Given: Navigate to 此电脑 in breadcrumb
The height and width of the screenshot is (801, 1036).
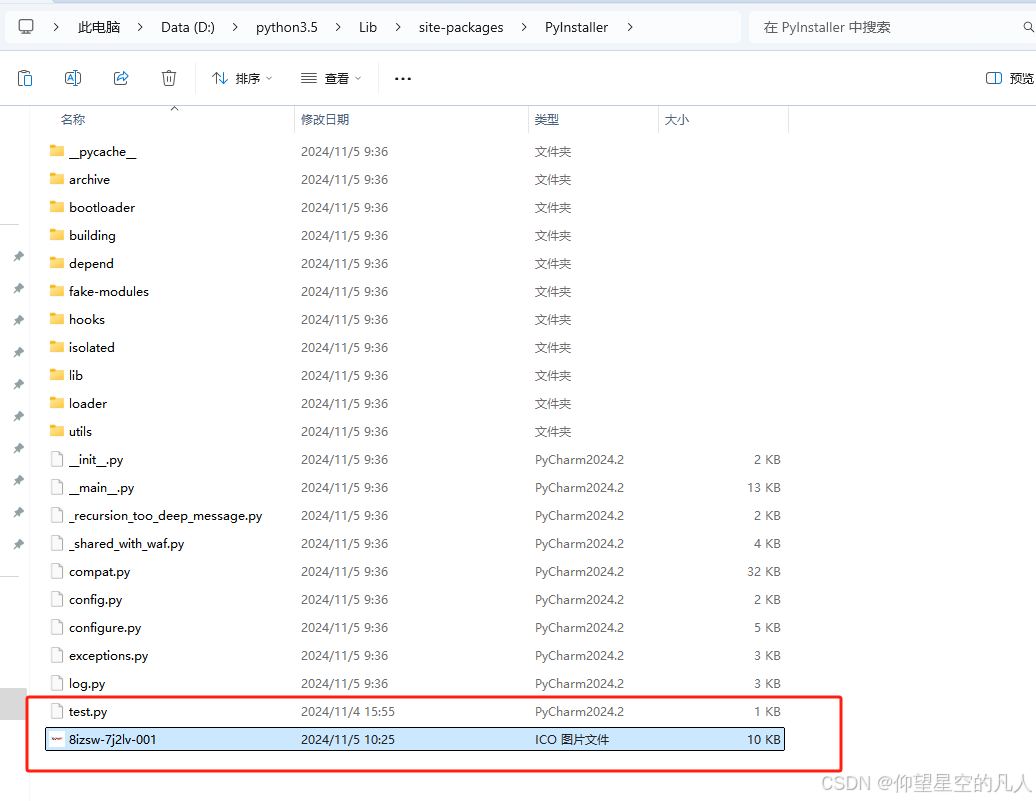Looking at the screenshot, I should [x=99, y=27].
